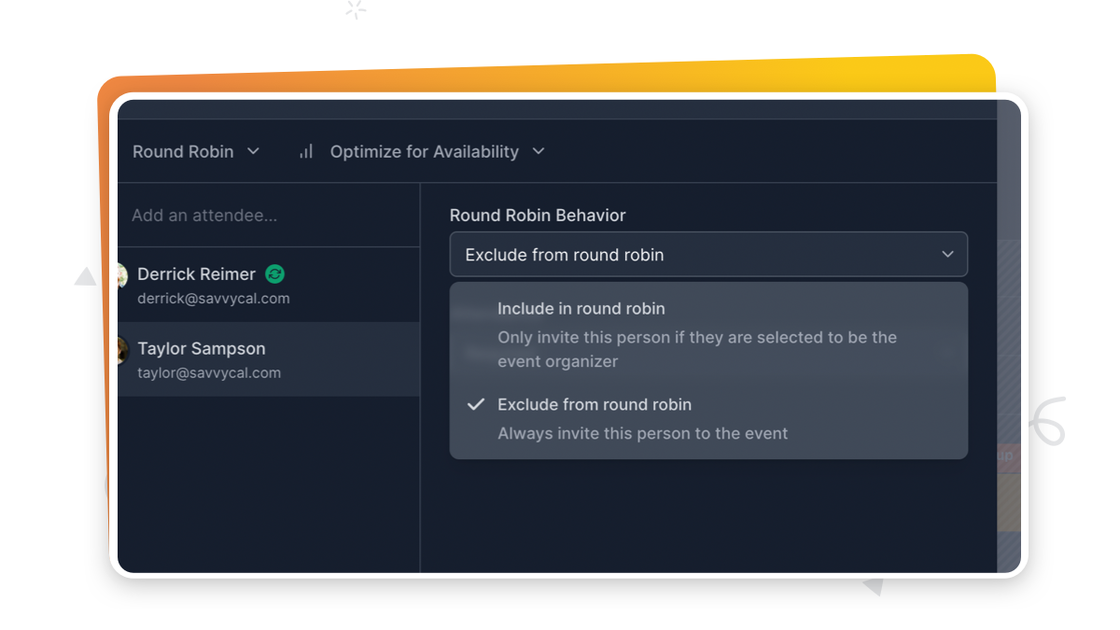
Task: Click the 'Always invite this person' description text
Action: (642, 433)
